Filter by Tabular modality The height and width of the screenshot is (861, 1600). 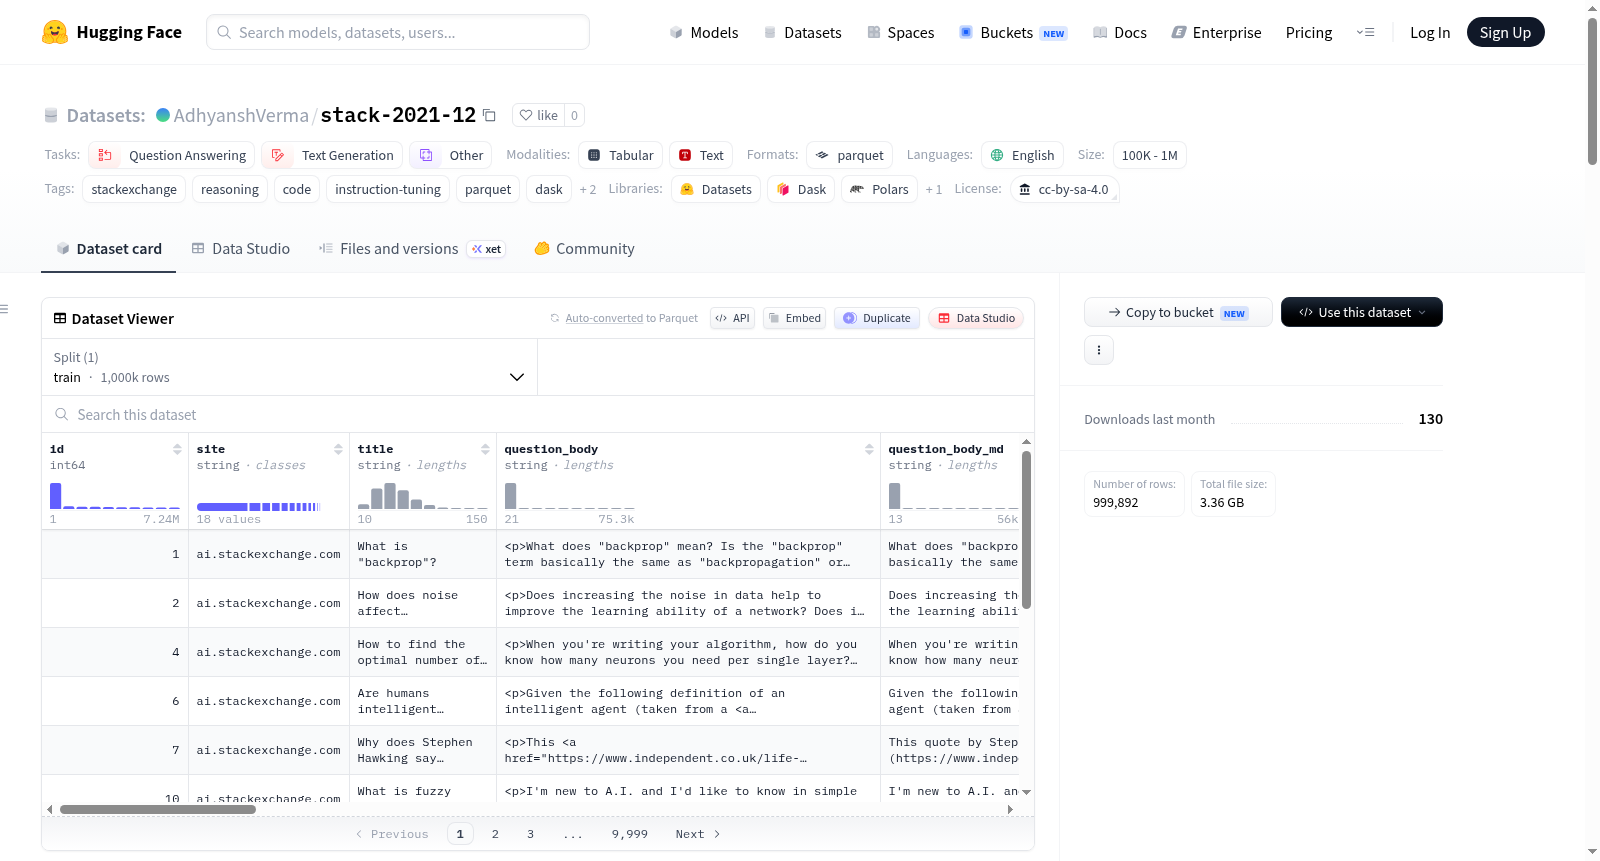coord(620,155)
